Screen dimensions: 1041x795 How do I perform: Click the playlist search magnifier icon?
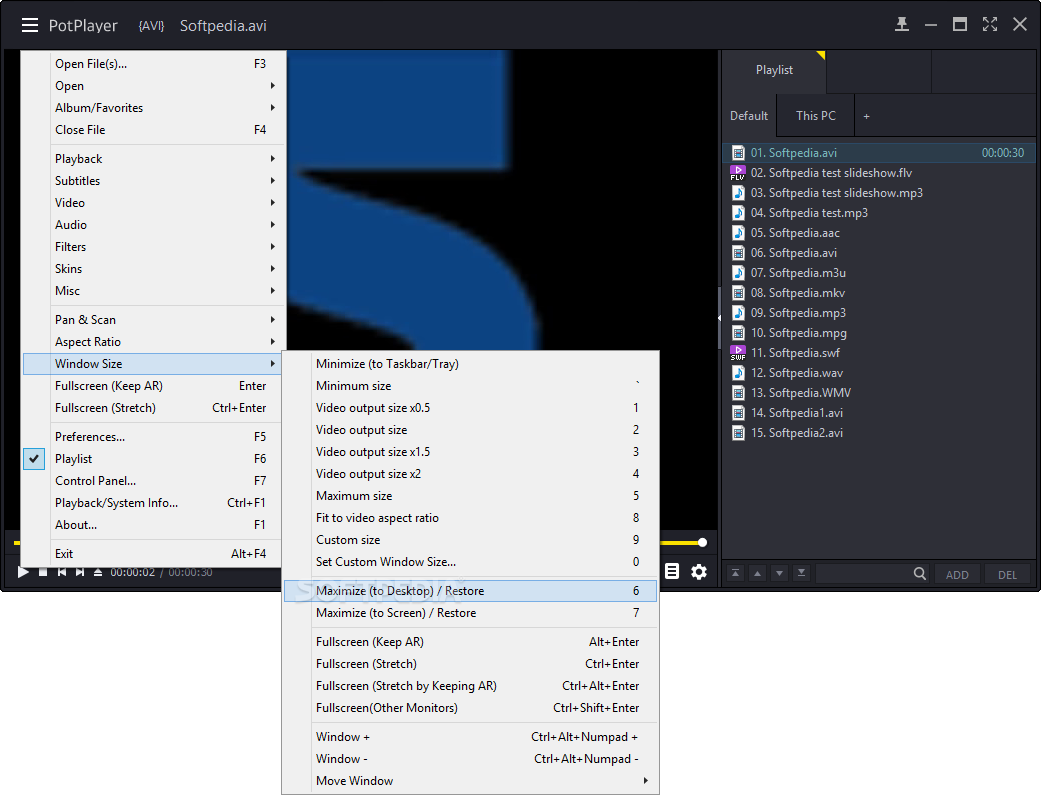[x=920, y=573]
